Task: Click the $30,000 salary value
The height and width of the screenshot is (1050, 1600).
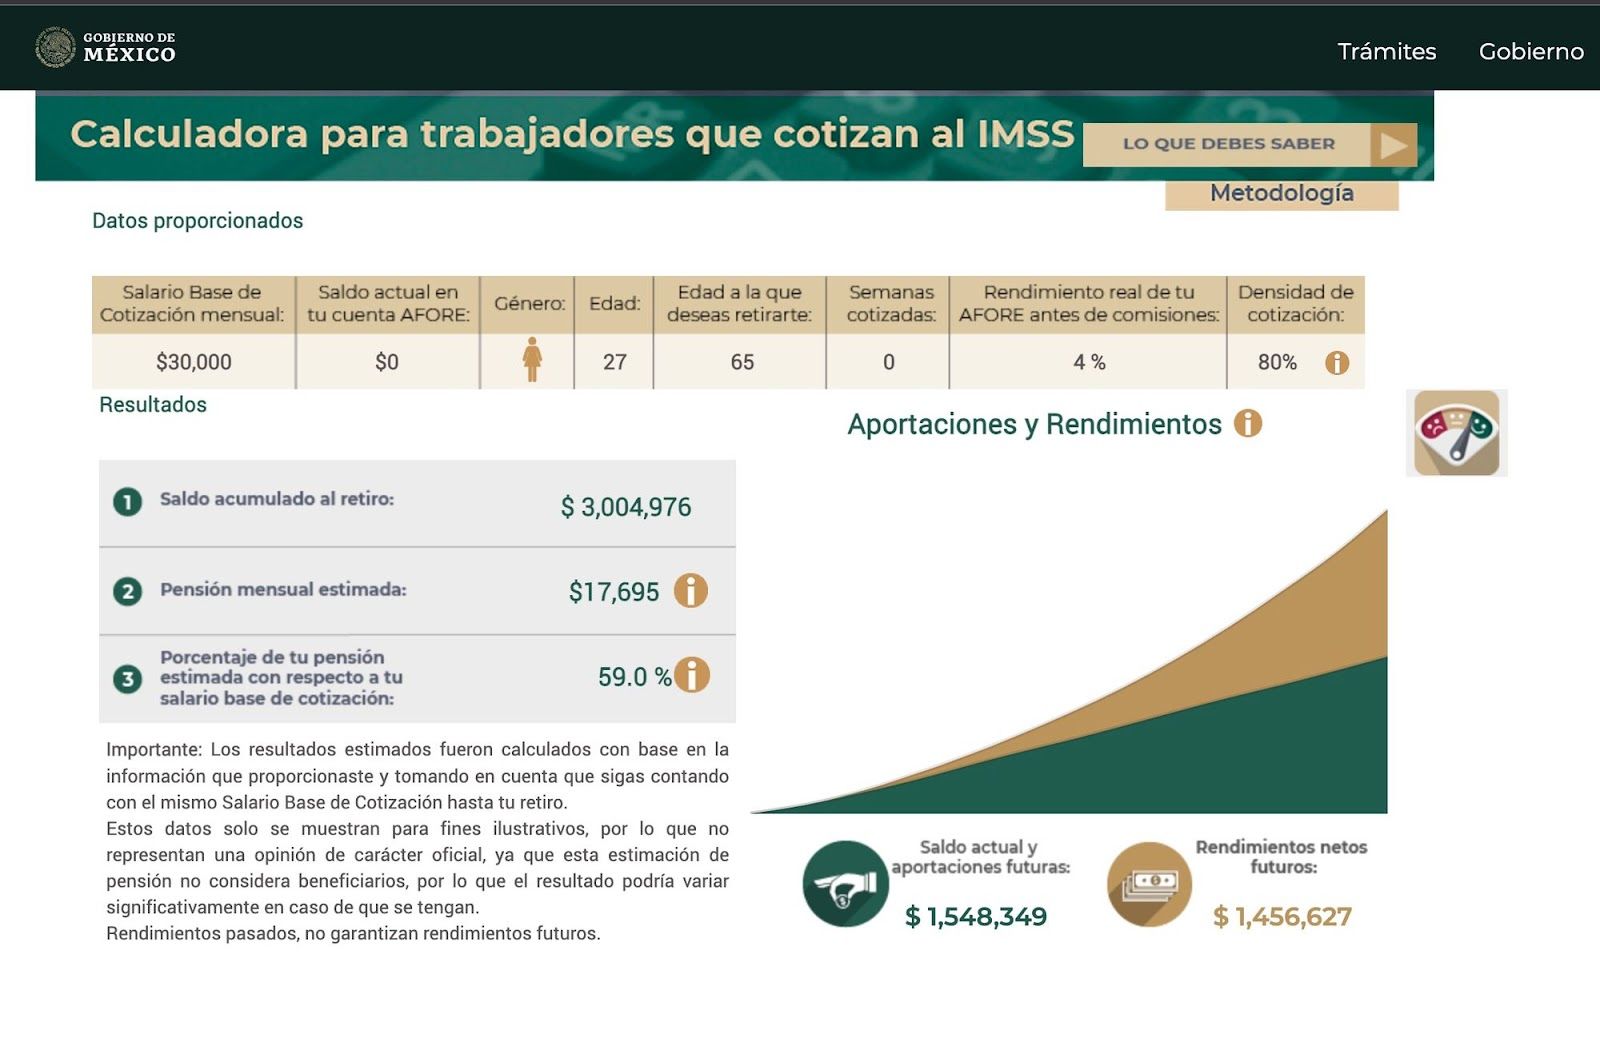Action: pyautogui.click(x=194, y=362)
